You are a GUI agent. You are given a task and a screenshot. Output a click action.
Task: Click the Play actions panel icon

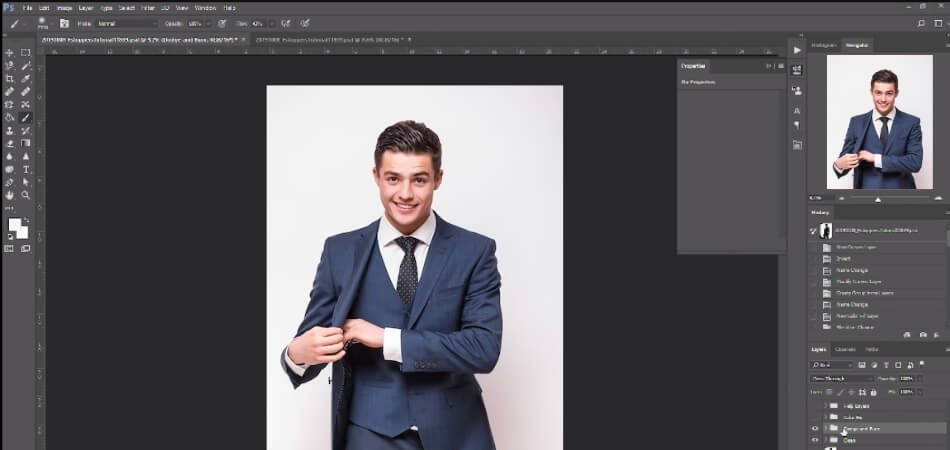[x=797, y=50]
